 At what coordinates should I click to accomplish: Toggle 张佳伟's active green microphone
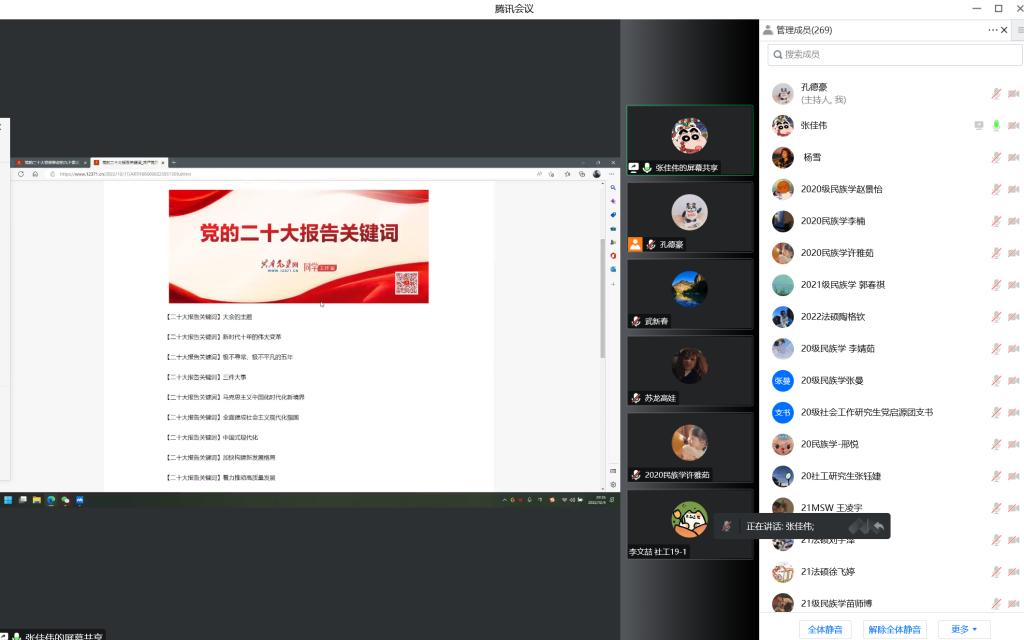coord(996,125)
